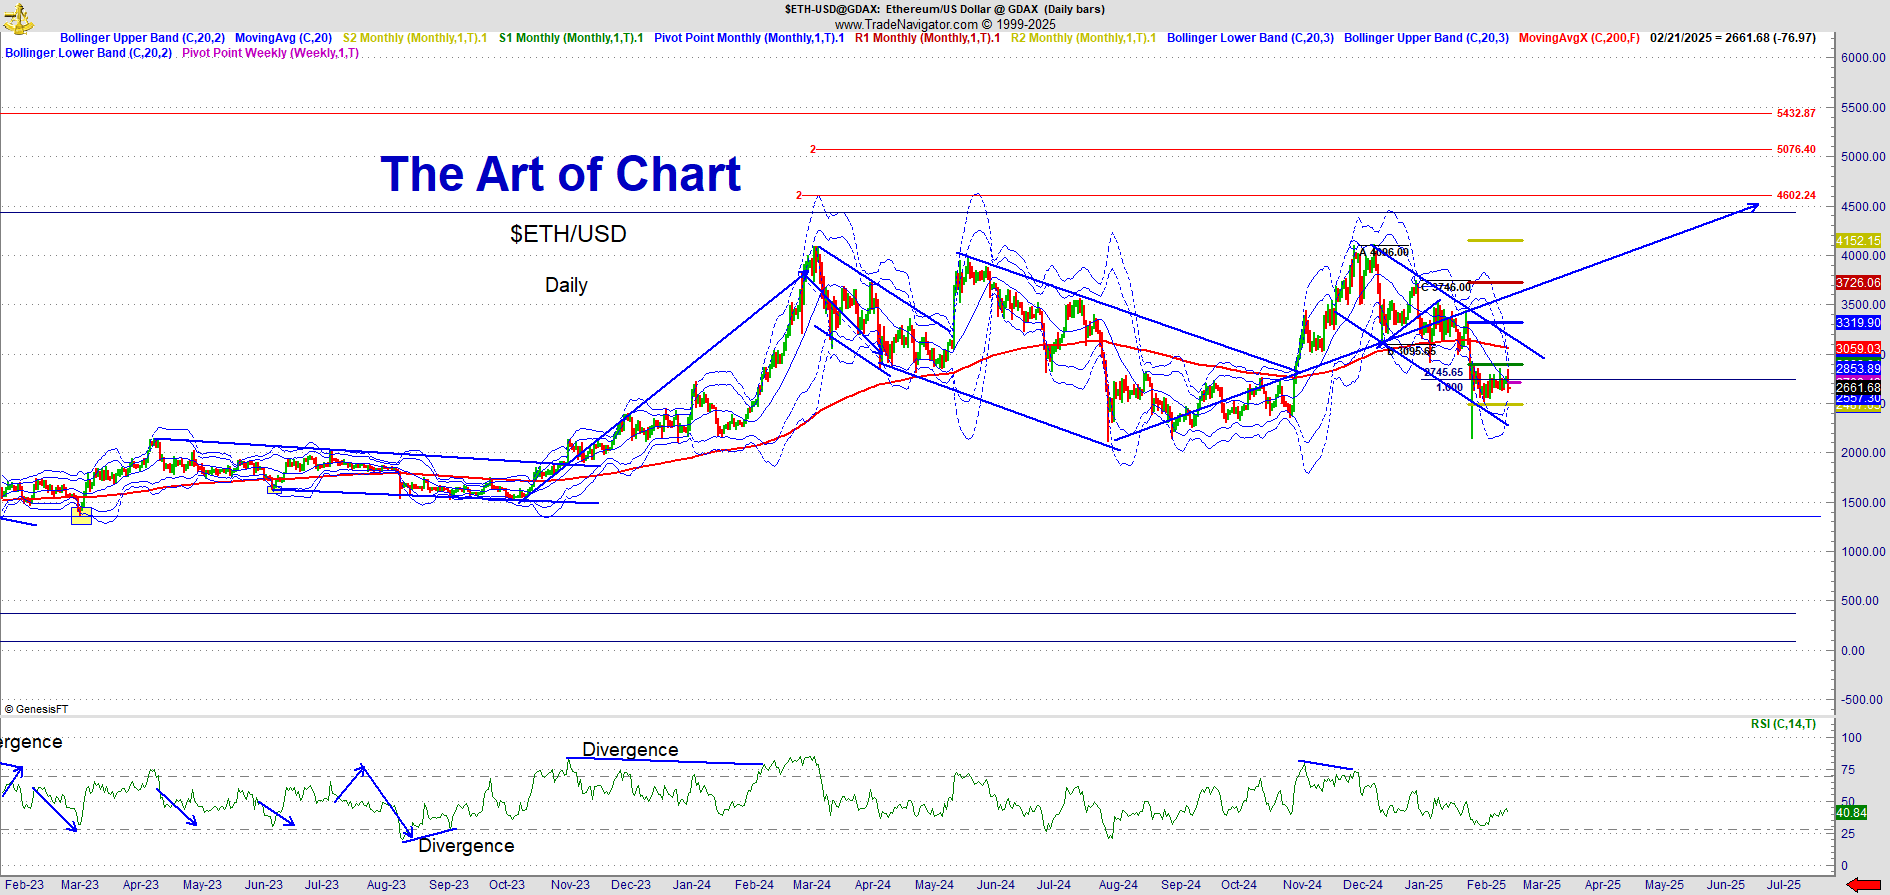Click the blue 3319.90 price tag
Screen dimensions: 1890x895
tap(1857, 323)
